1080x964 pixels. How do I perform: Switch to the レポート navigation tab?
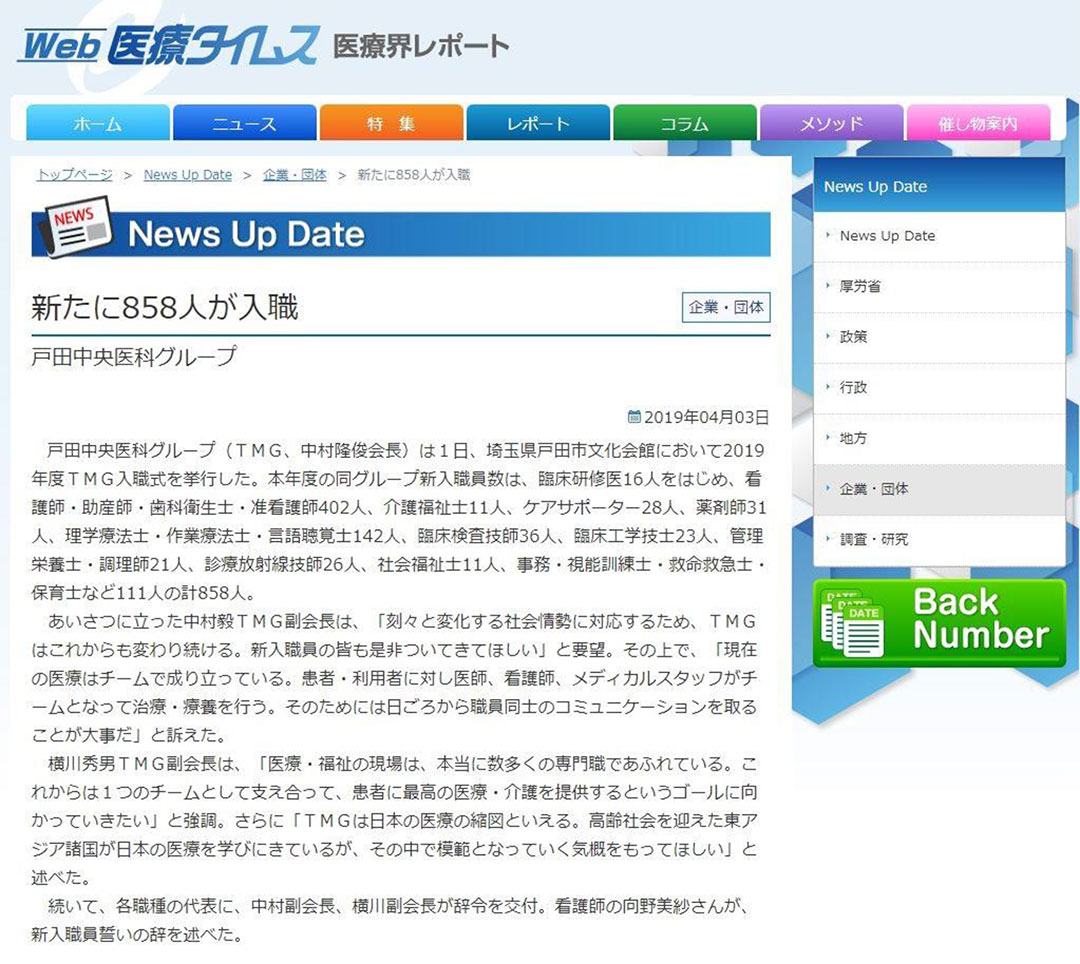[x=538, y=123]
